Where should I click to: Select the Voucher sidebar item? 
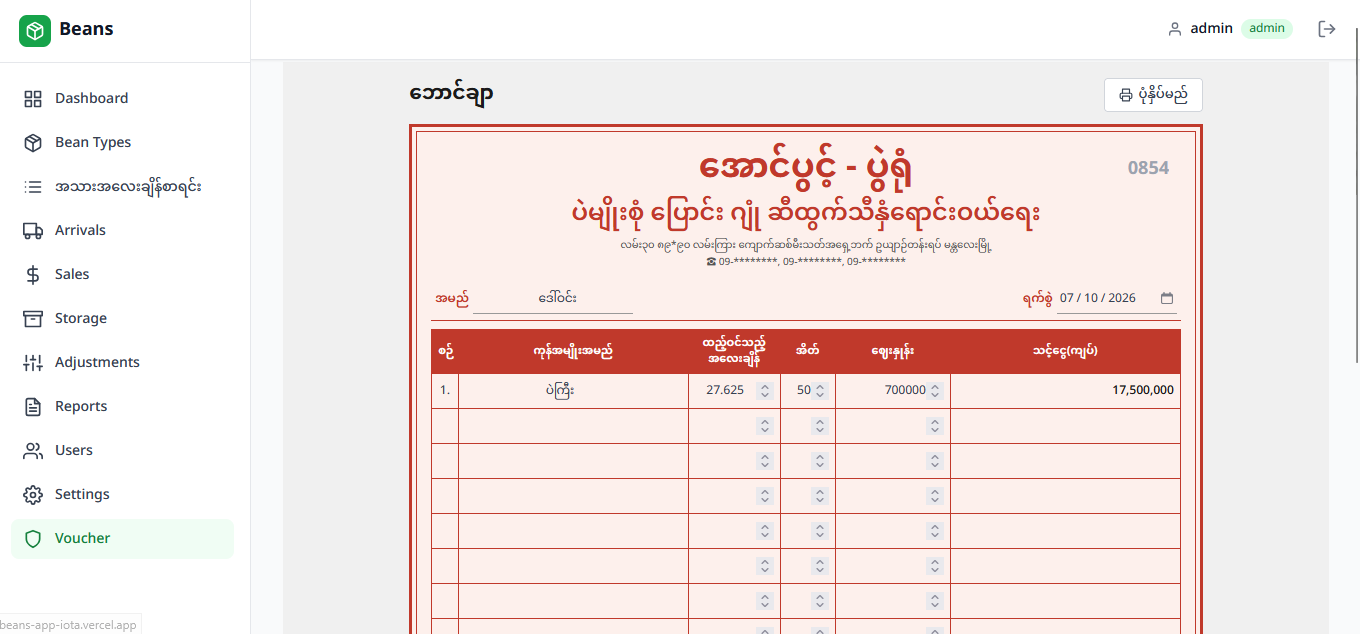click(122, 538)
